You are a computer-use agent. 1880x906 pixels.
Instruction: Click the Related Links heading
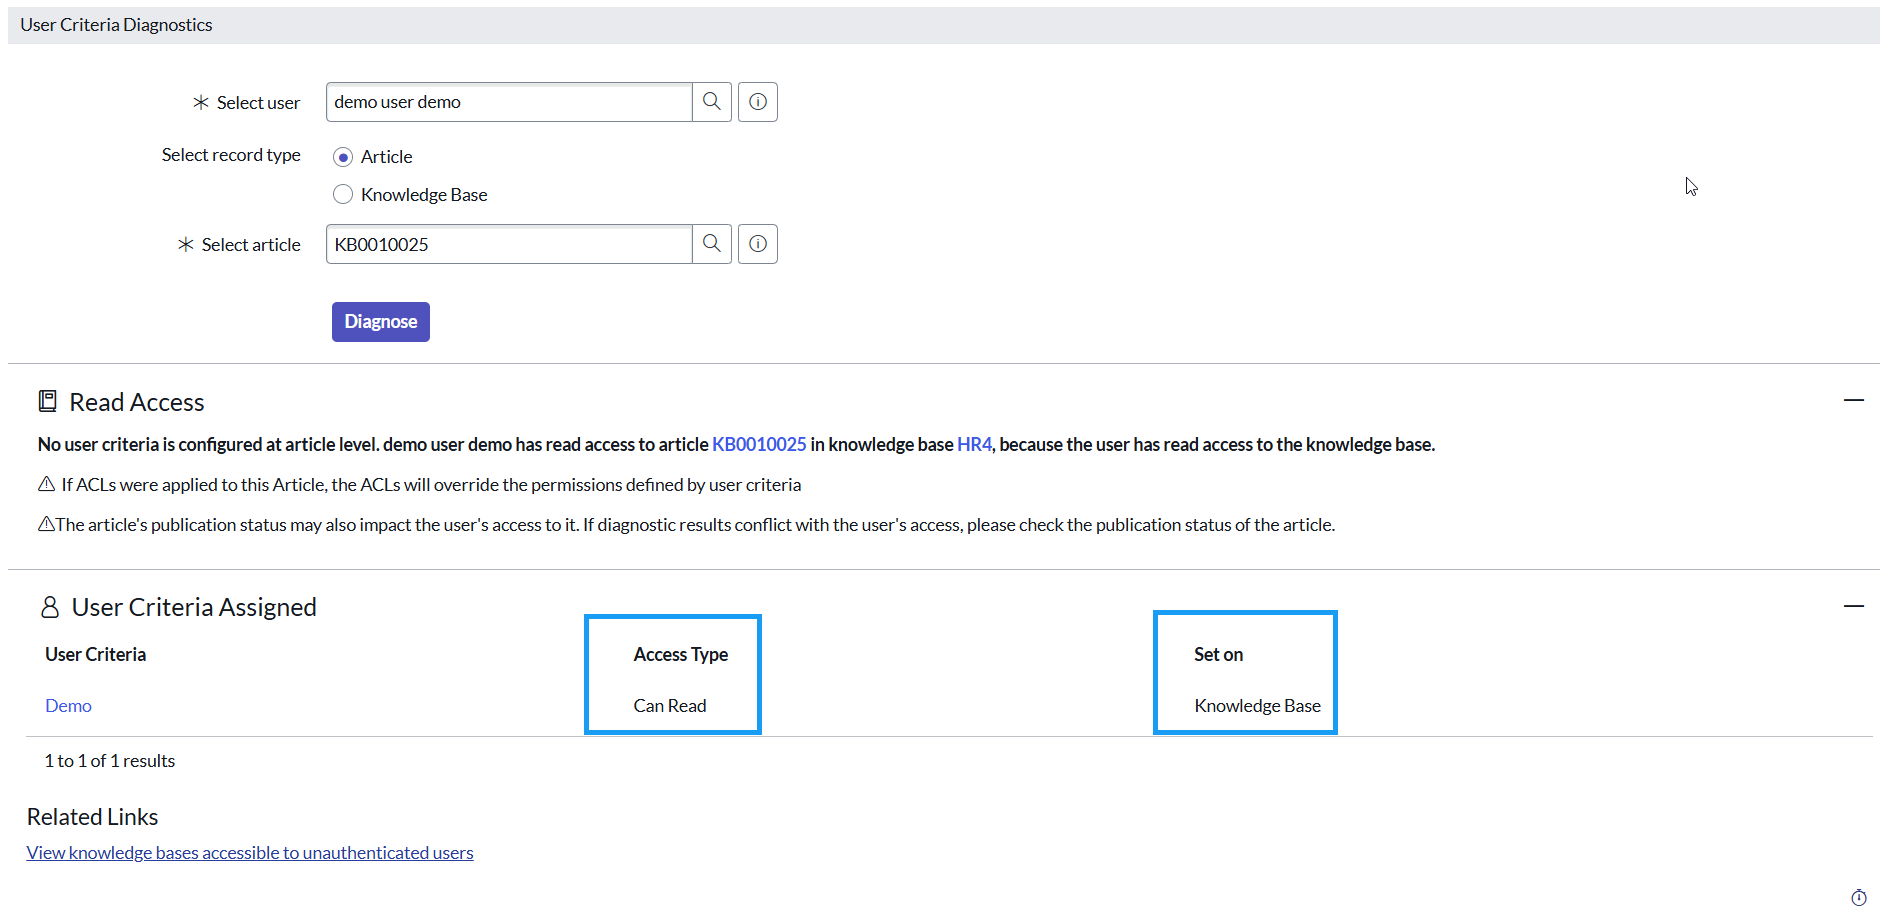pos(92,816)
